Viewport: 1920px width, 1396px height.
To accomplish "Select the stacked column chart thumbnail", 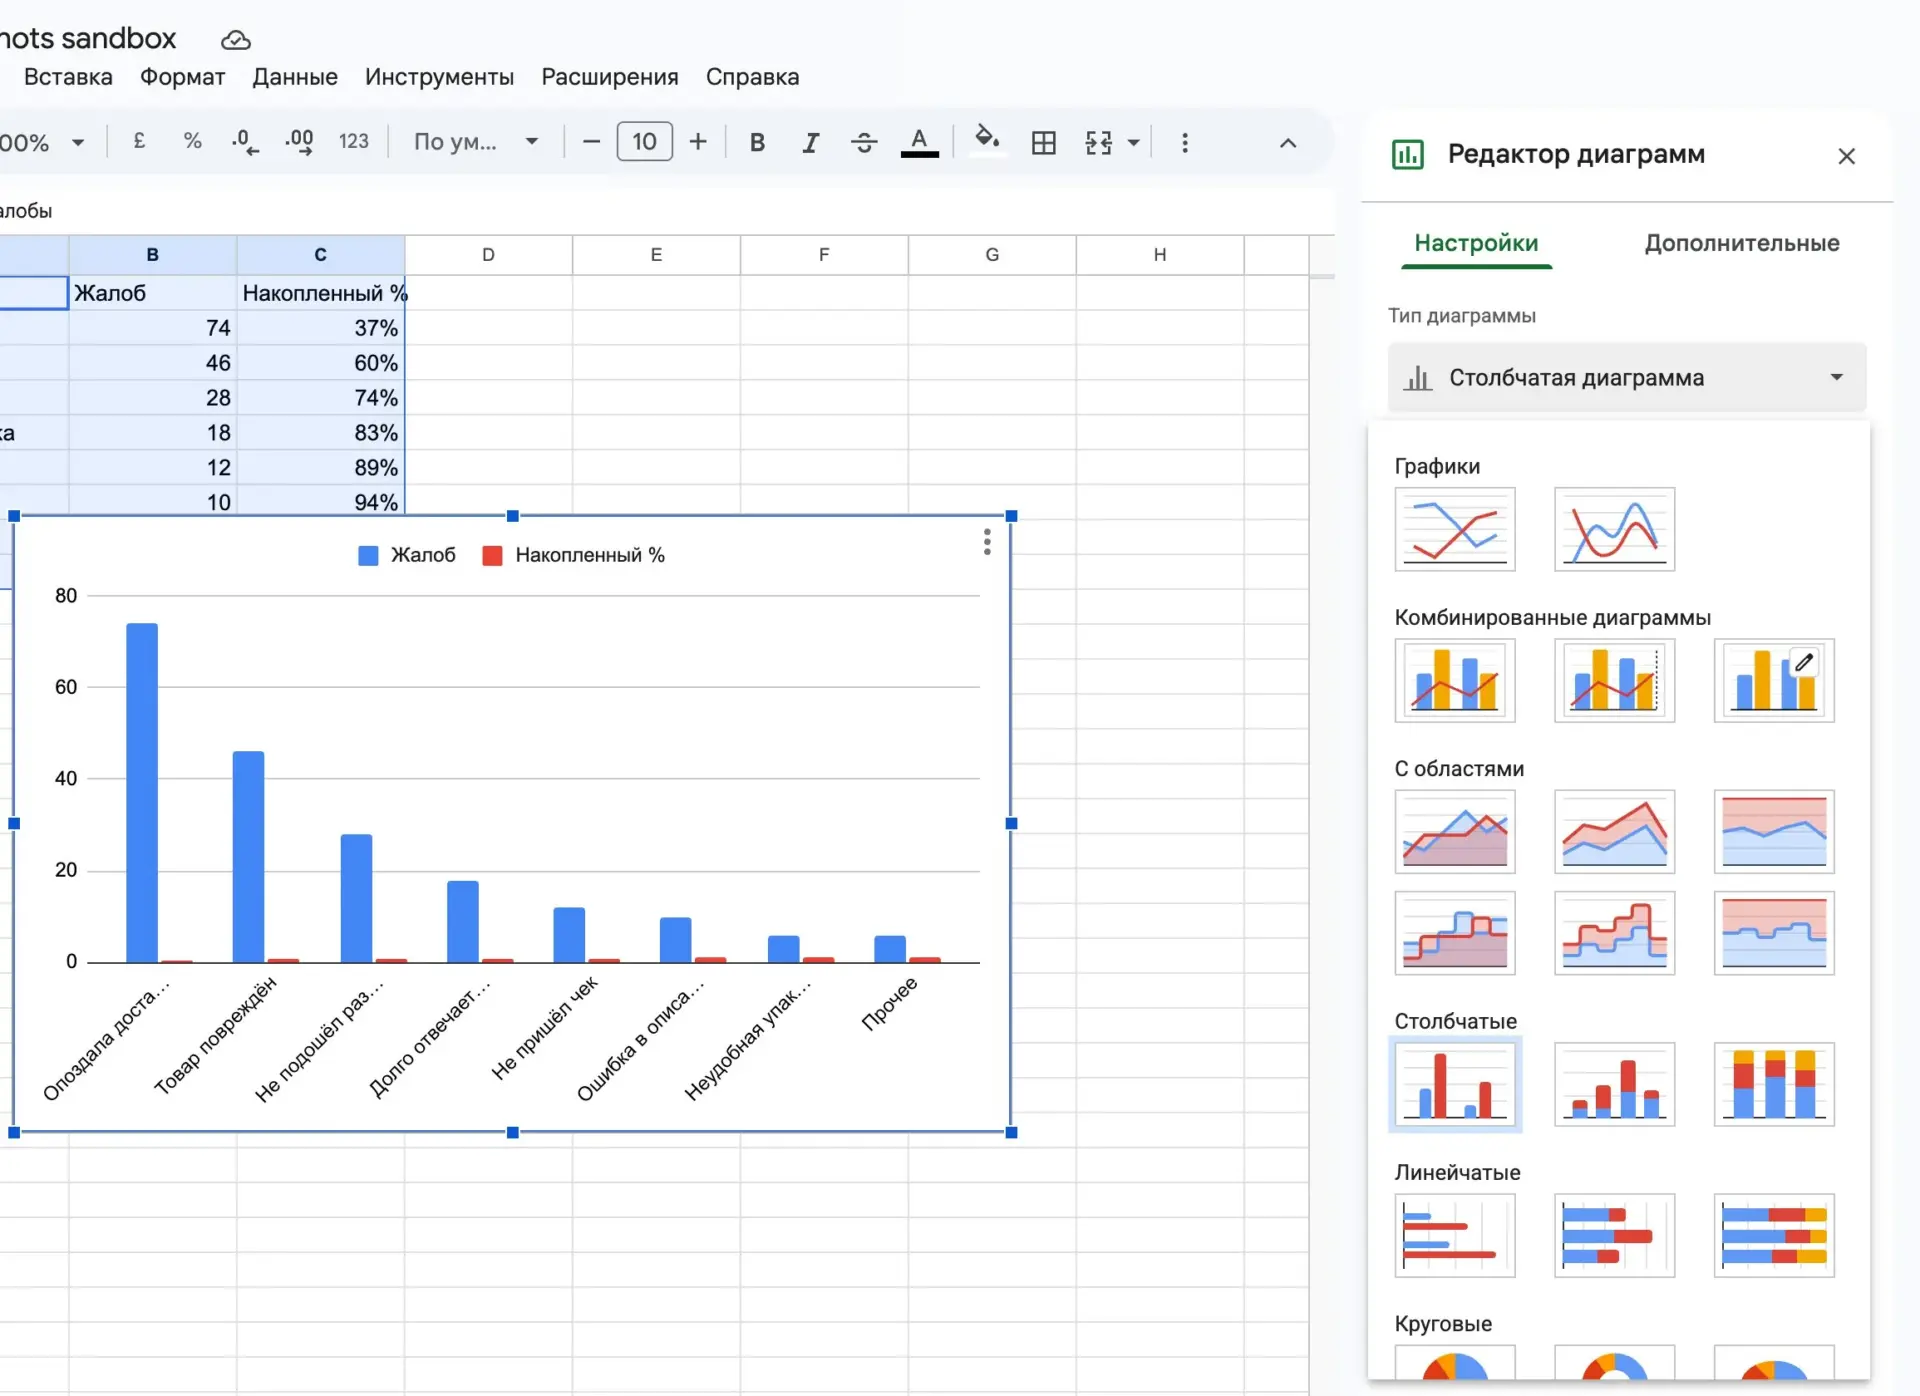I will pos(1614,1084).
